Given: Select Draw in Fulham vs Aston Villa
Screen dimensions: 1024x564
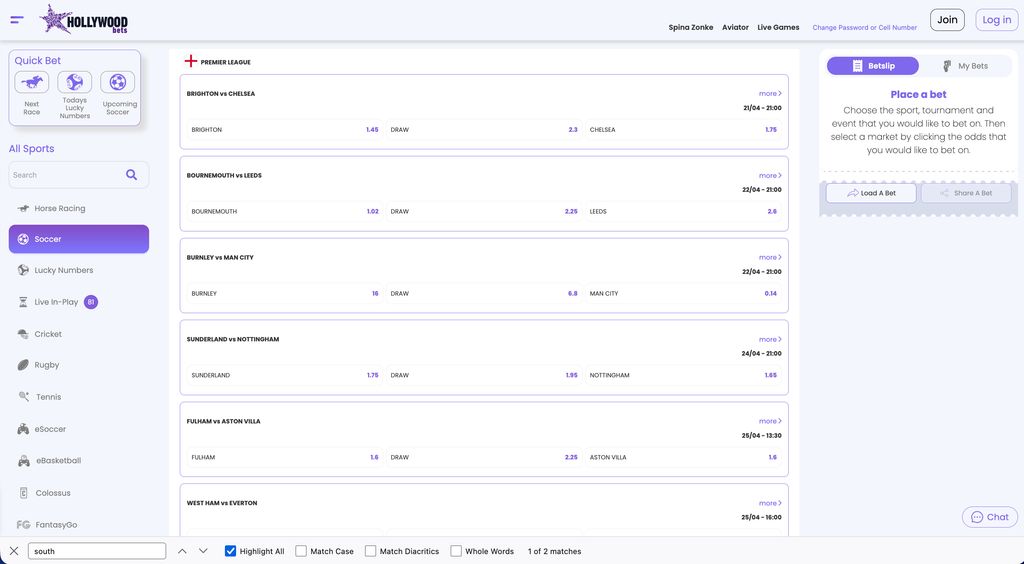Looking at the screenshot, I should 484,458.
